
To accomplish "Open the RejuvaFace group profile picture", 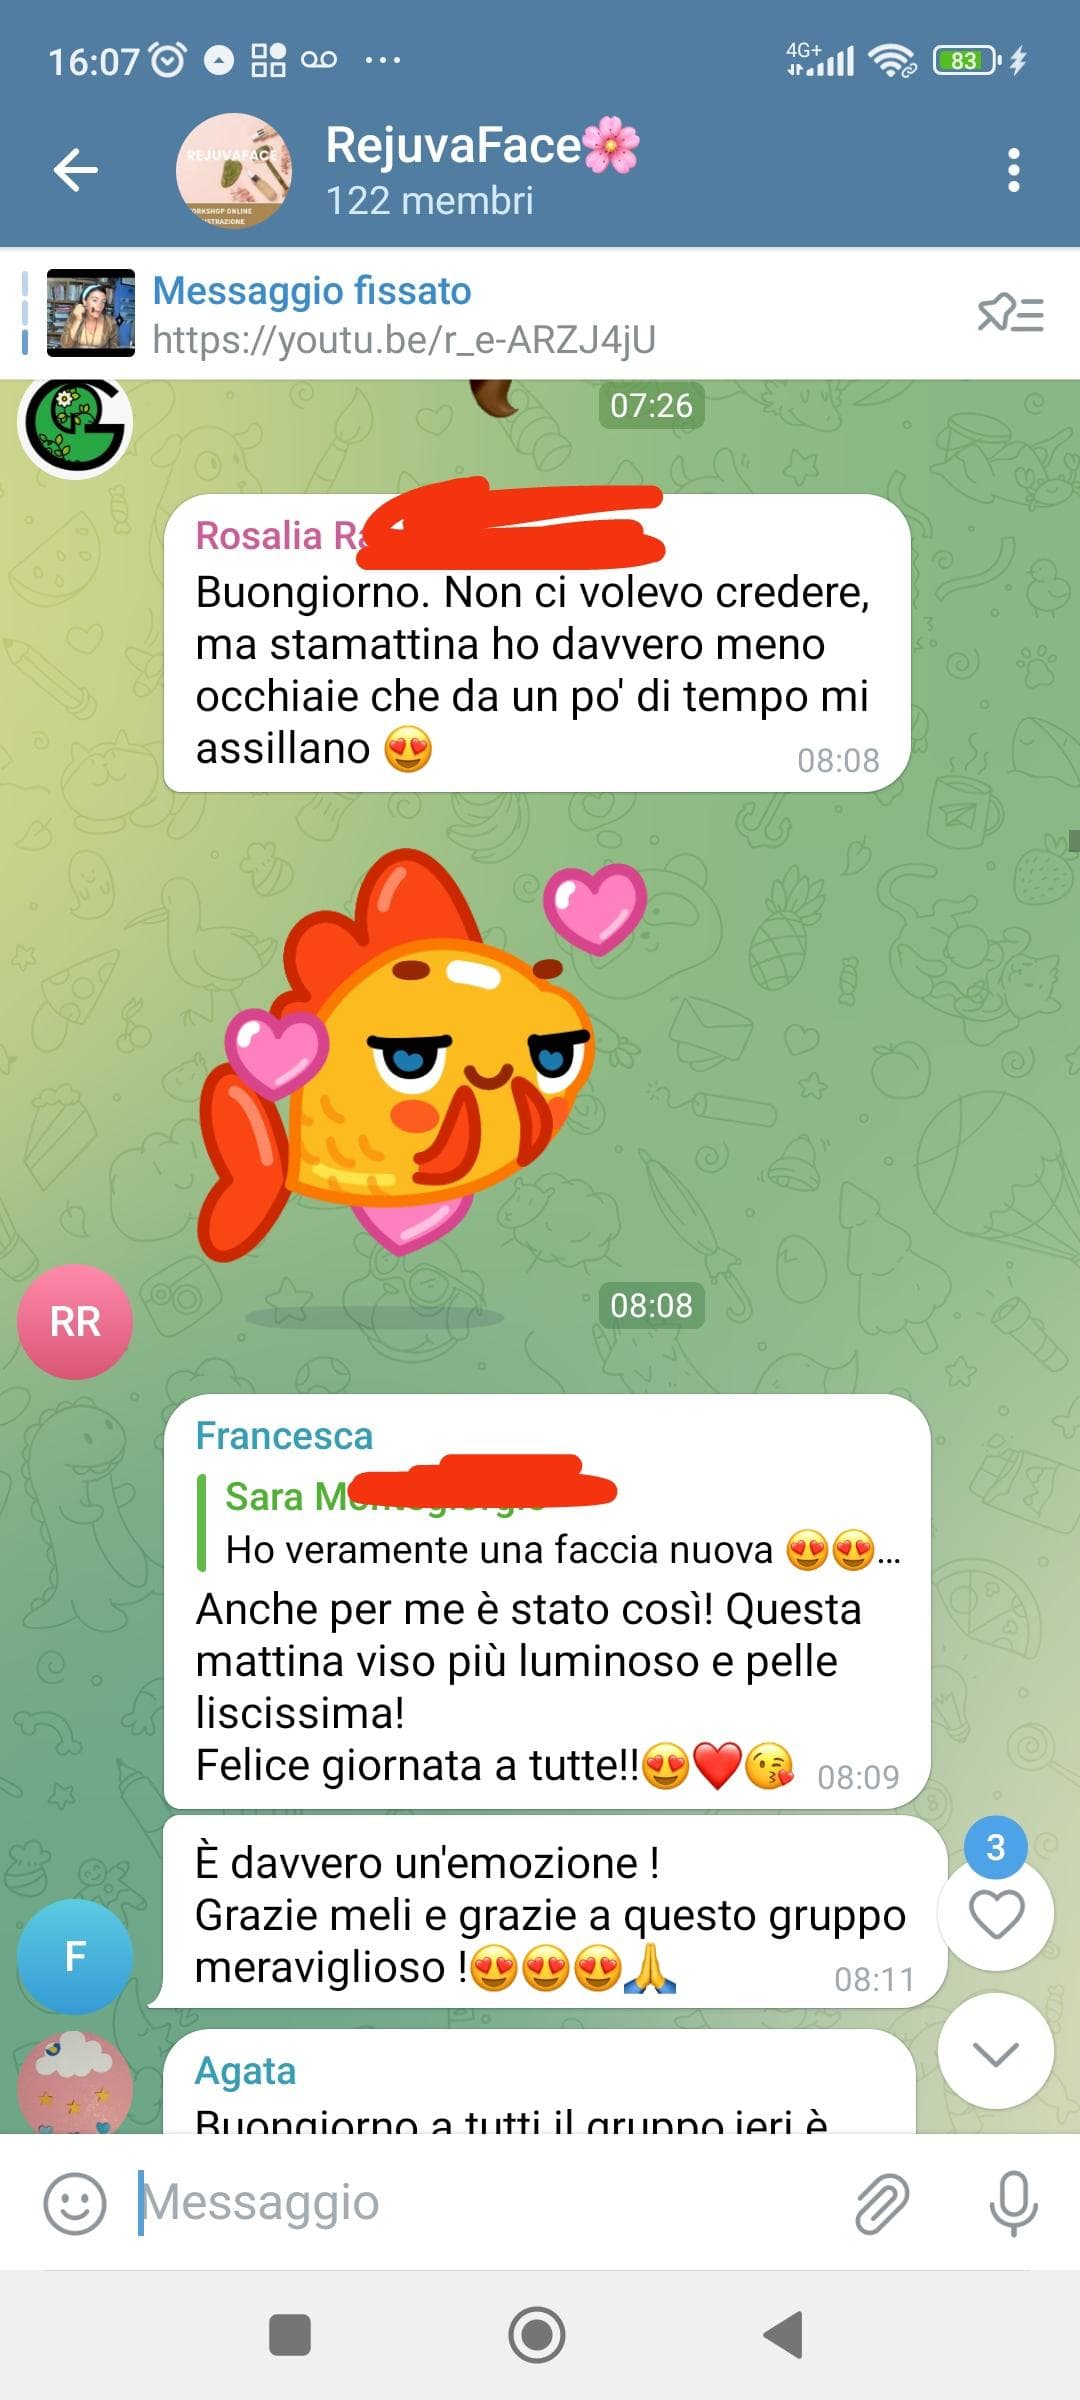I will [234, 171].
